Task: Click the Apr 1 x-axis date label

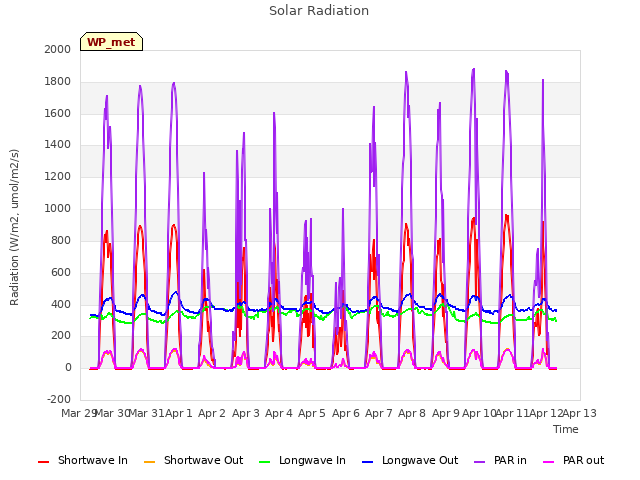Action: tap(178, 413)
